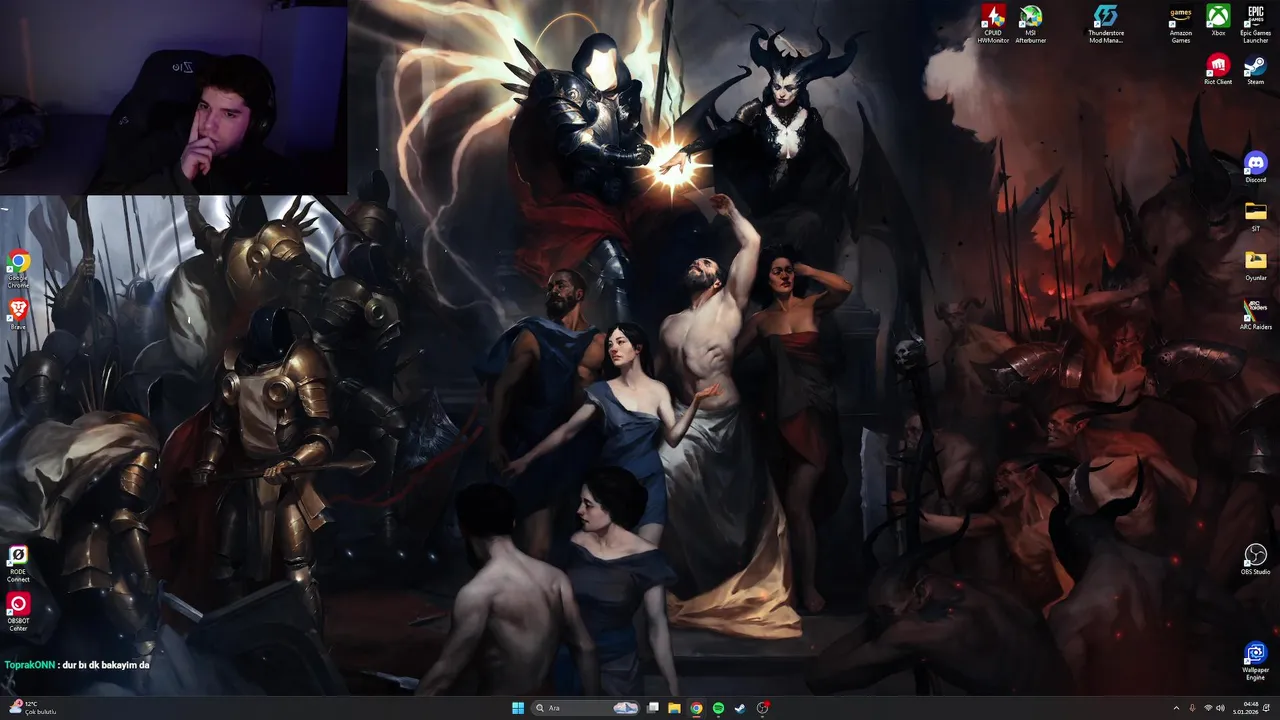Viewport: 1280px width, 720px height.
Task: Open the Windows Start menu
Action: pyautogui.click(x=518, y=708)
